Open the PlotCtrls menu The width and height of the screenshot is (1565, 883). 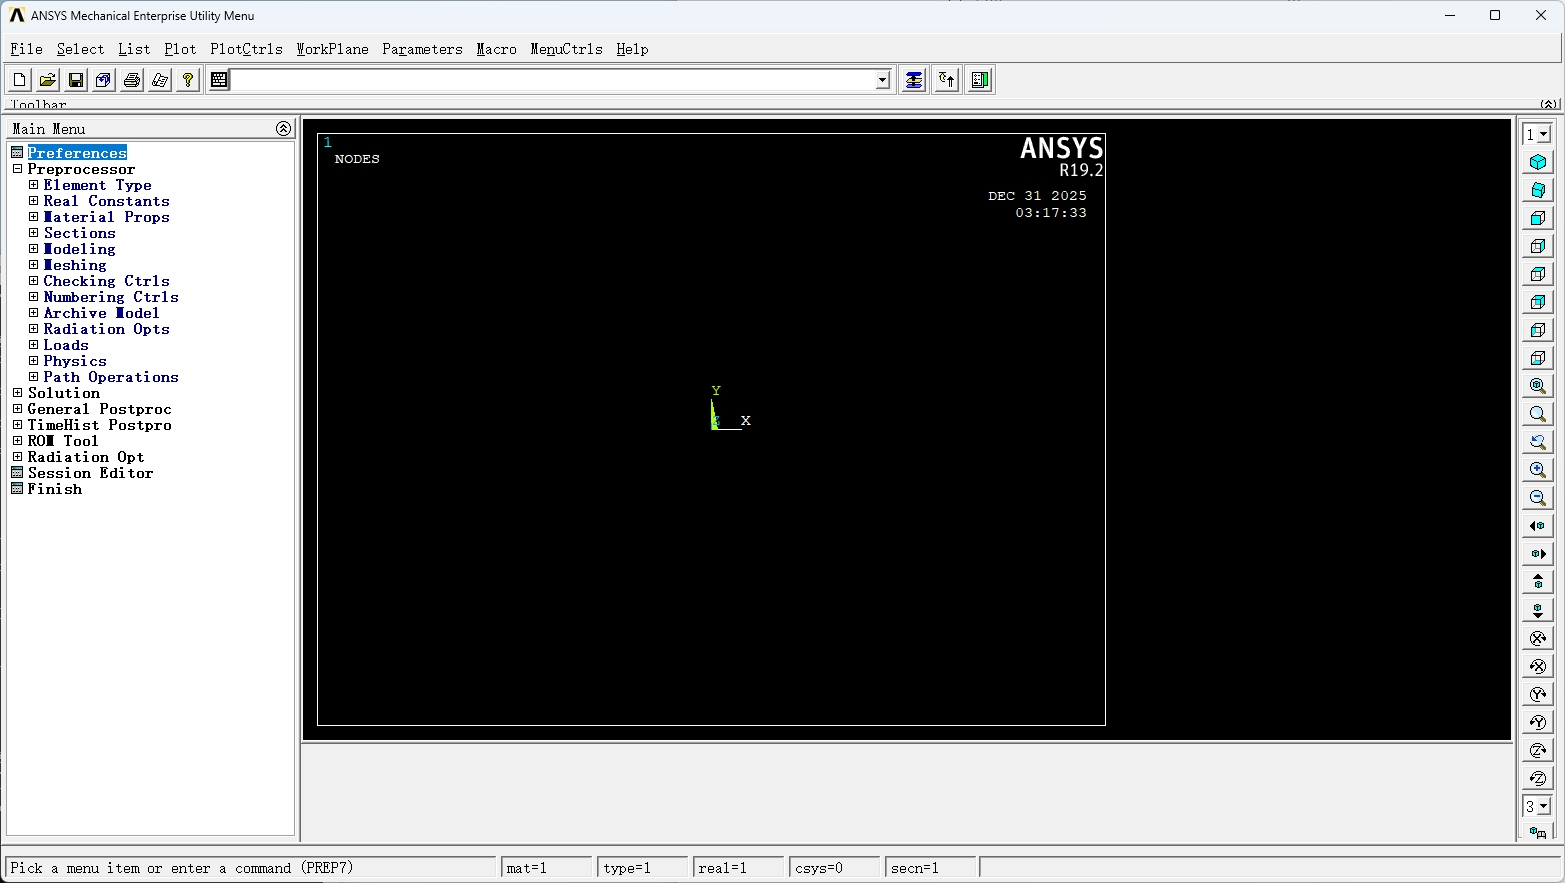point(246,49)
